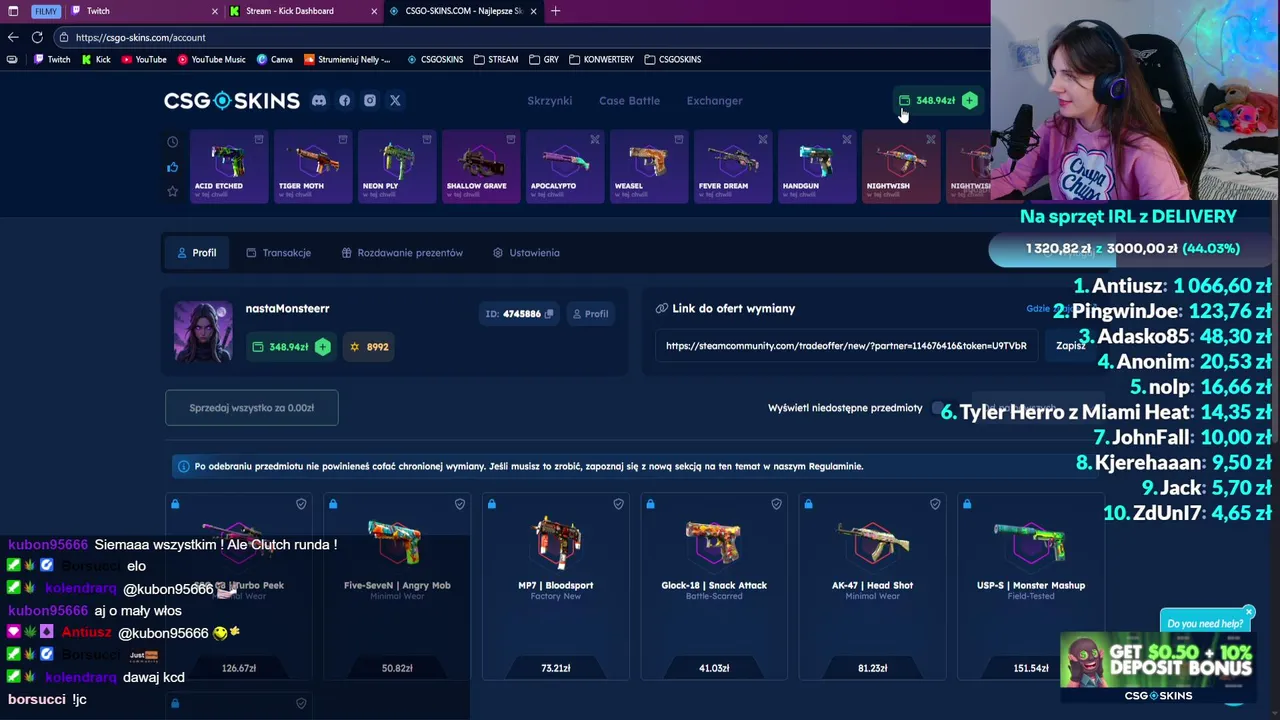Screen dimensions: 1280x720
Task: Open the Rozdawanie prezentów tab
Action: pyautogui.click(x=402, y=253)
